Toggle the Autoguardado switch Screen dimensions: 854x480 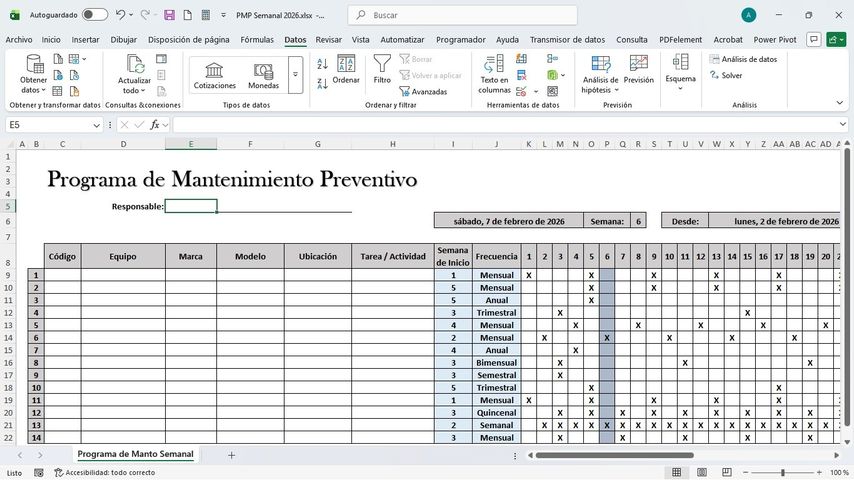tap(95, 15)
